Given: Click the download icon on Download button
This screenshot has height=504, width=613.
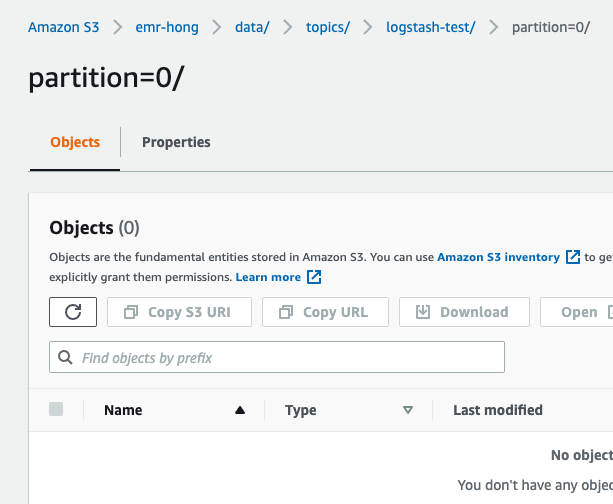Looking at the screenshot, I should 423,312.
